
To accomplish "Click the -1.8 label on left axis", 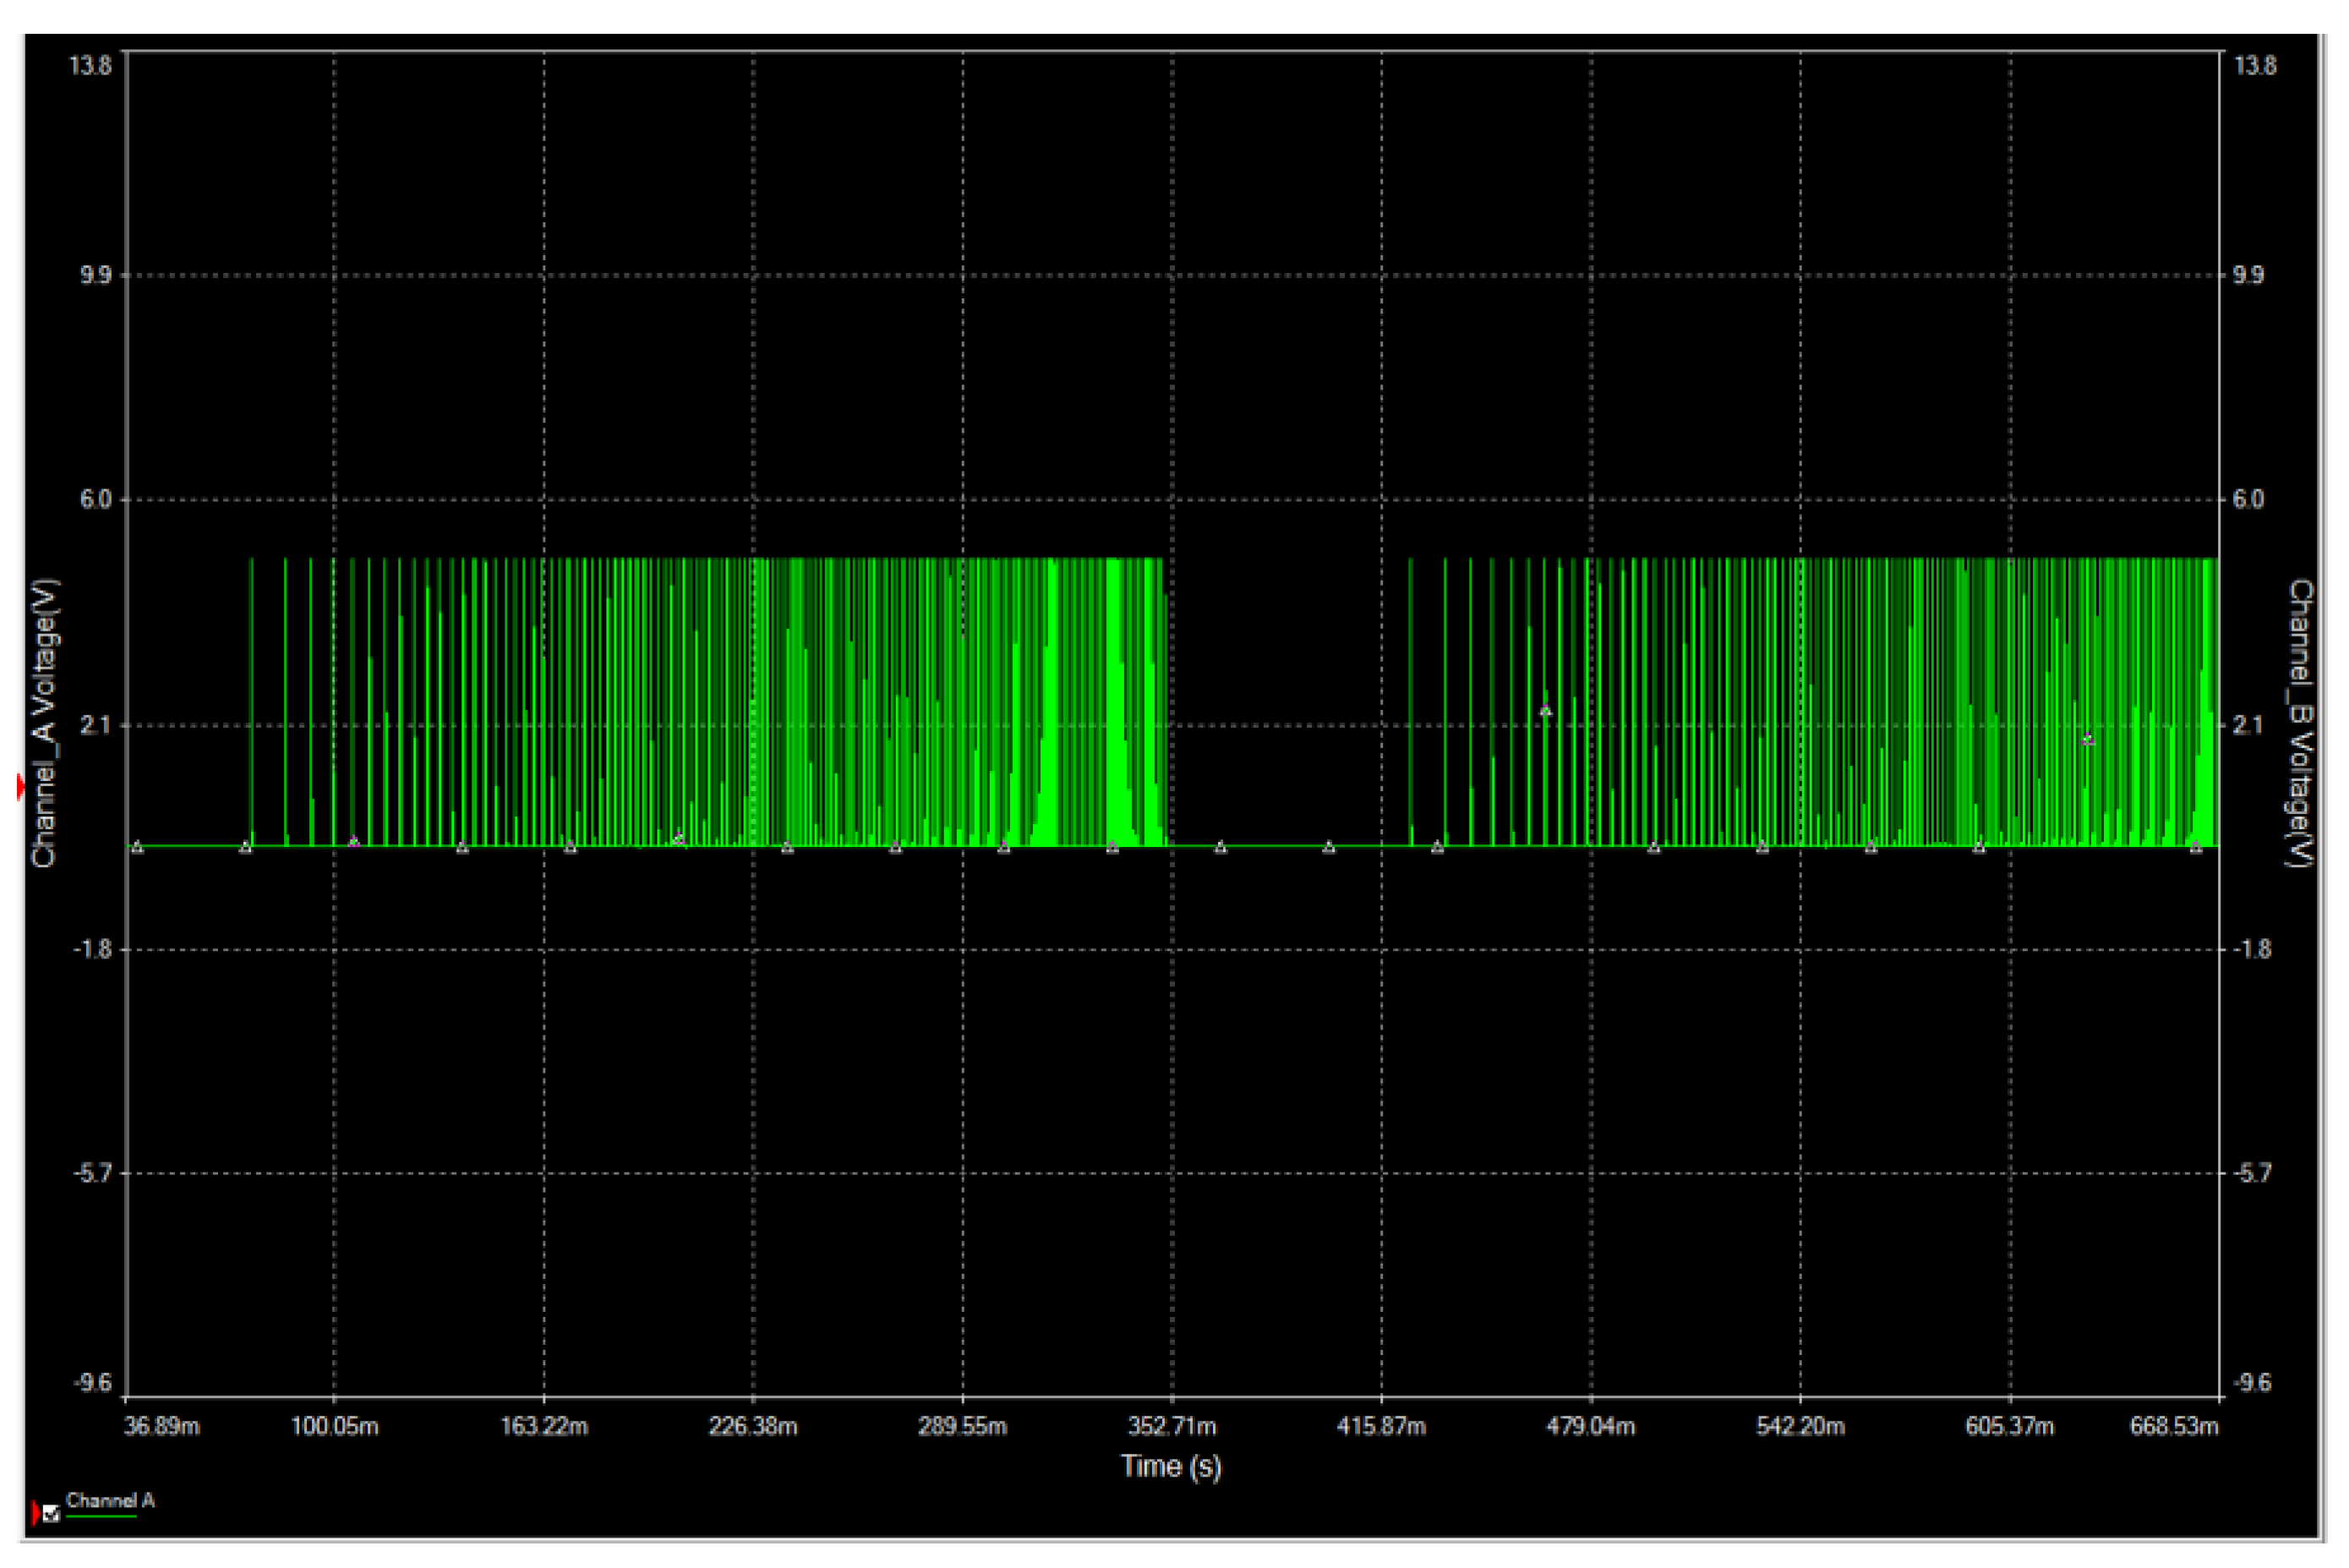I will pyautogui.click(x=92, y=948).
